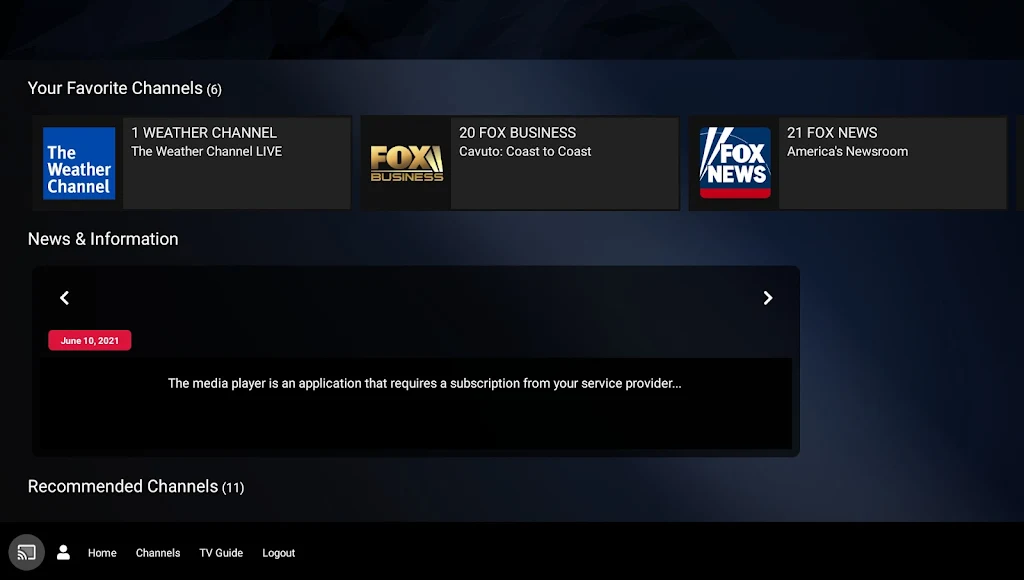
Task: Select 'Cavuto: Coast to Coast' program text
Action: tap(525, 152)
